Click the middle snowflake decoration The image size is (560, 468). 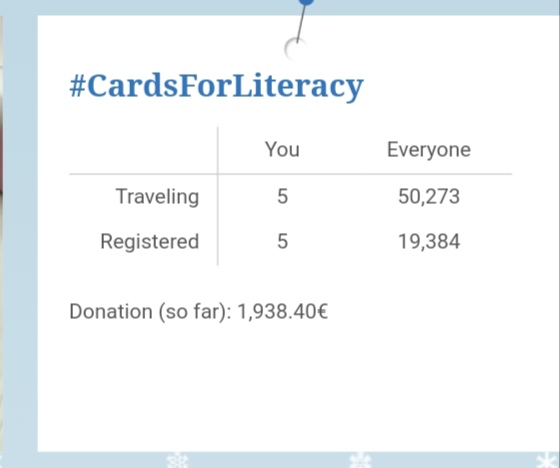[360, 460]
